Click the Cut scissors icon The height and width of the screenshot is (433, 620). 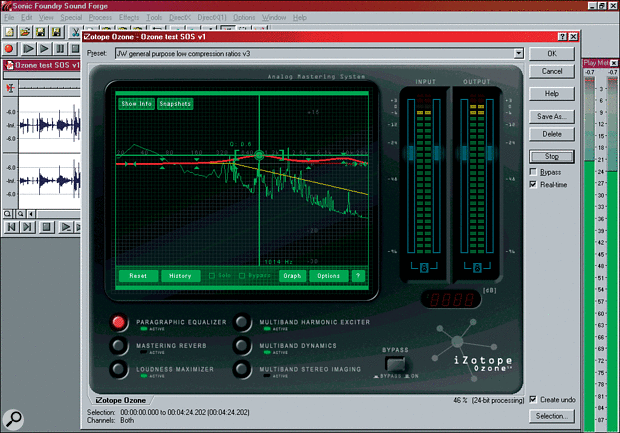[74, 32]
